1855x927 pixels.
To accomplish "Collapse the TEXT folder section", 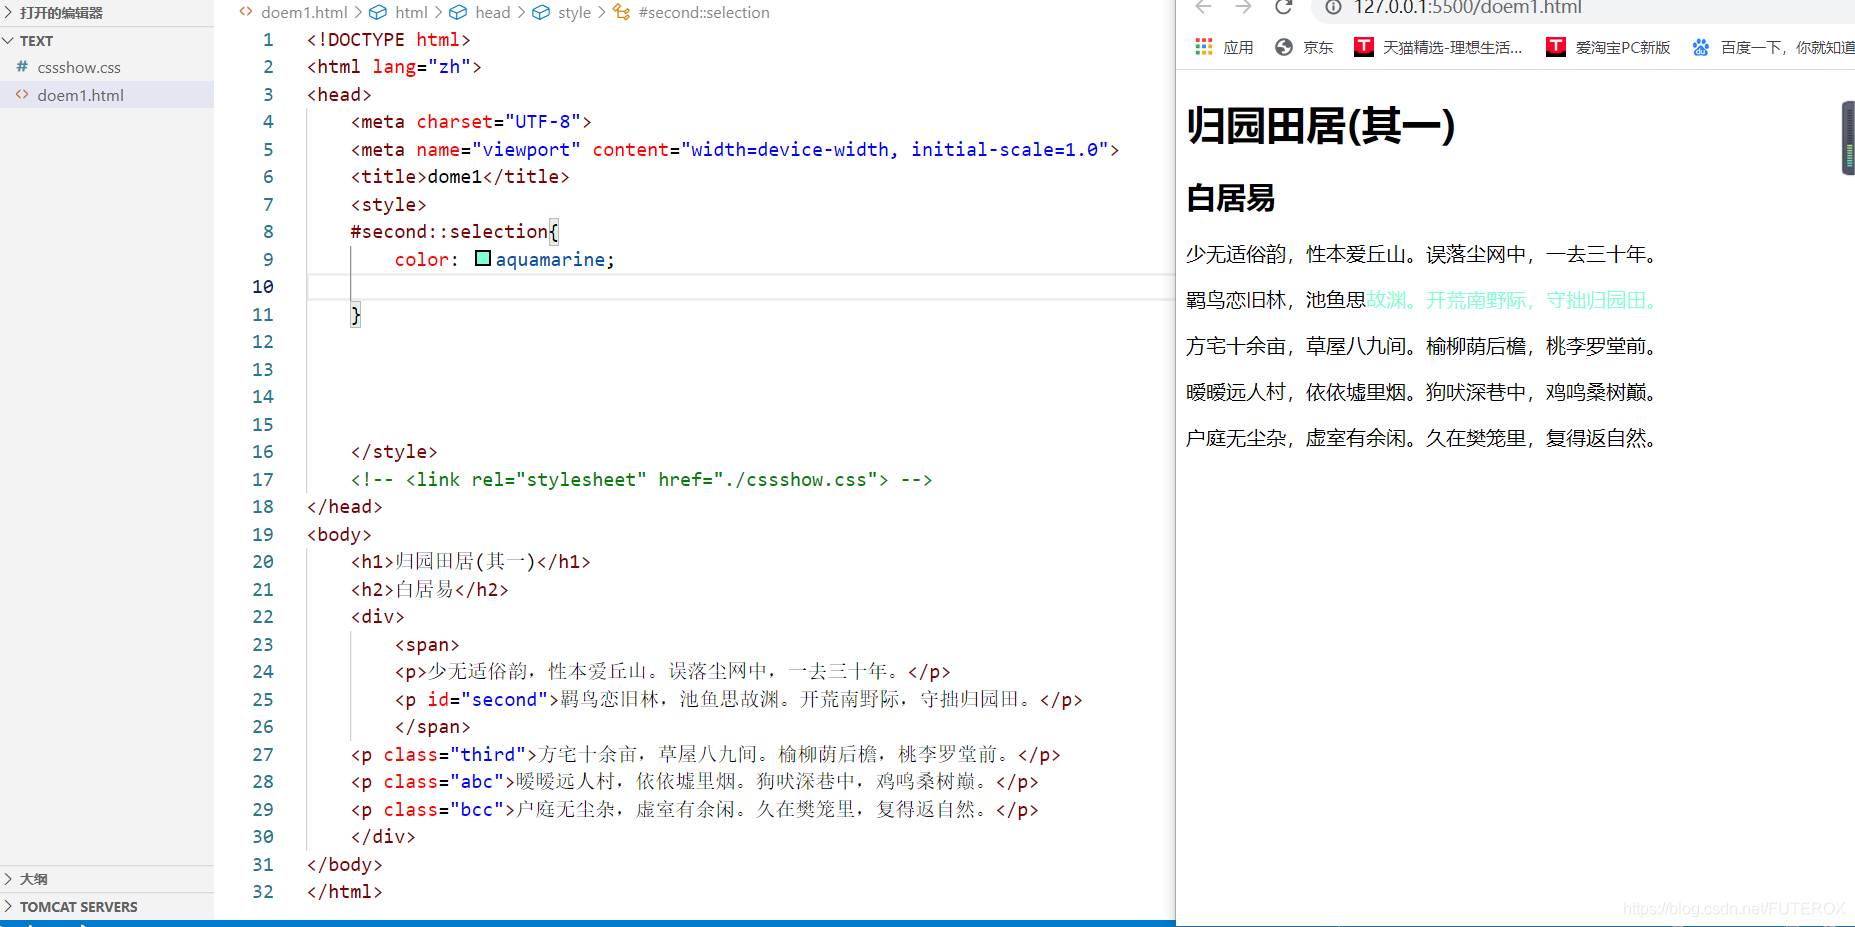I will click(x=8, y=40).
